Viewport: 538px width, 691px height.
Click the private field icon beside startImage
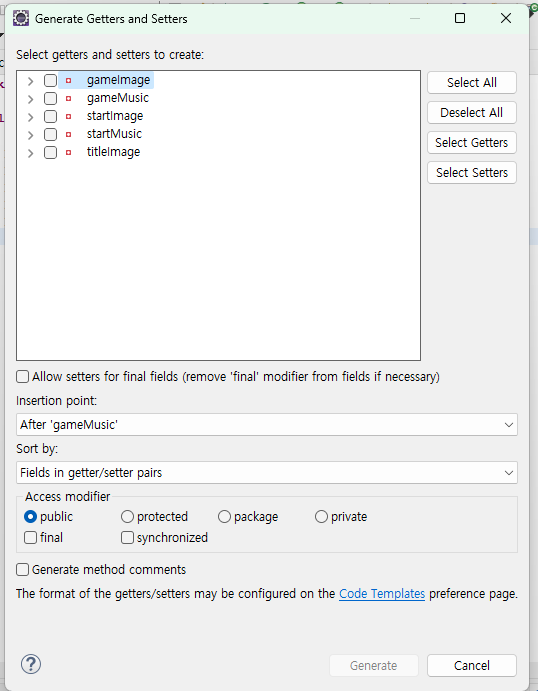pos(68,116)
